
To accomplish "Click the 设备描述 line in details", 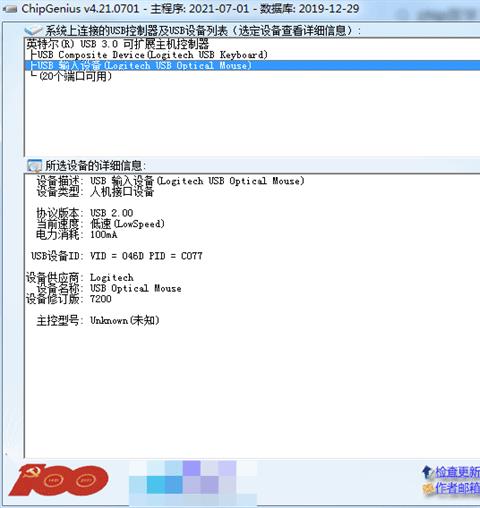I will 170,181.
